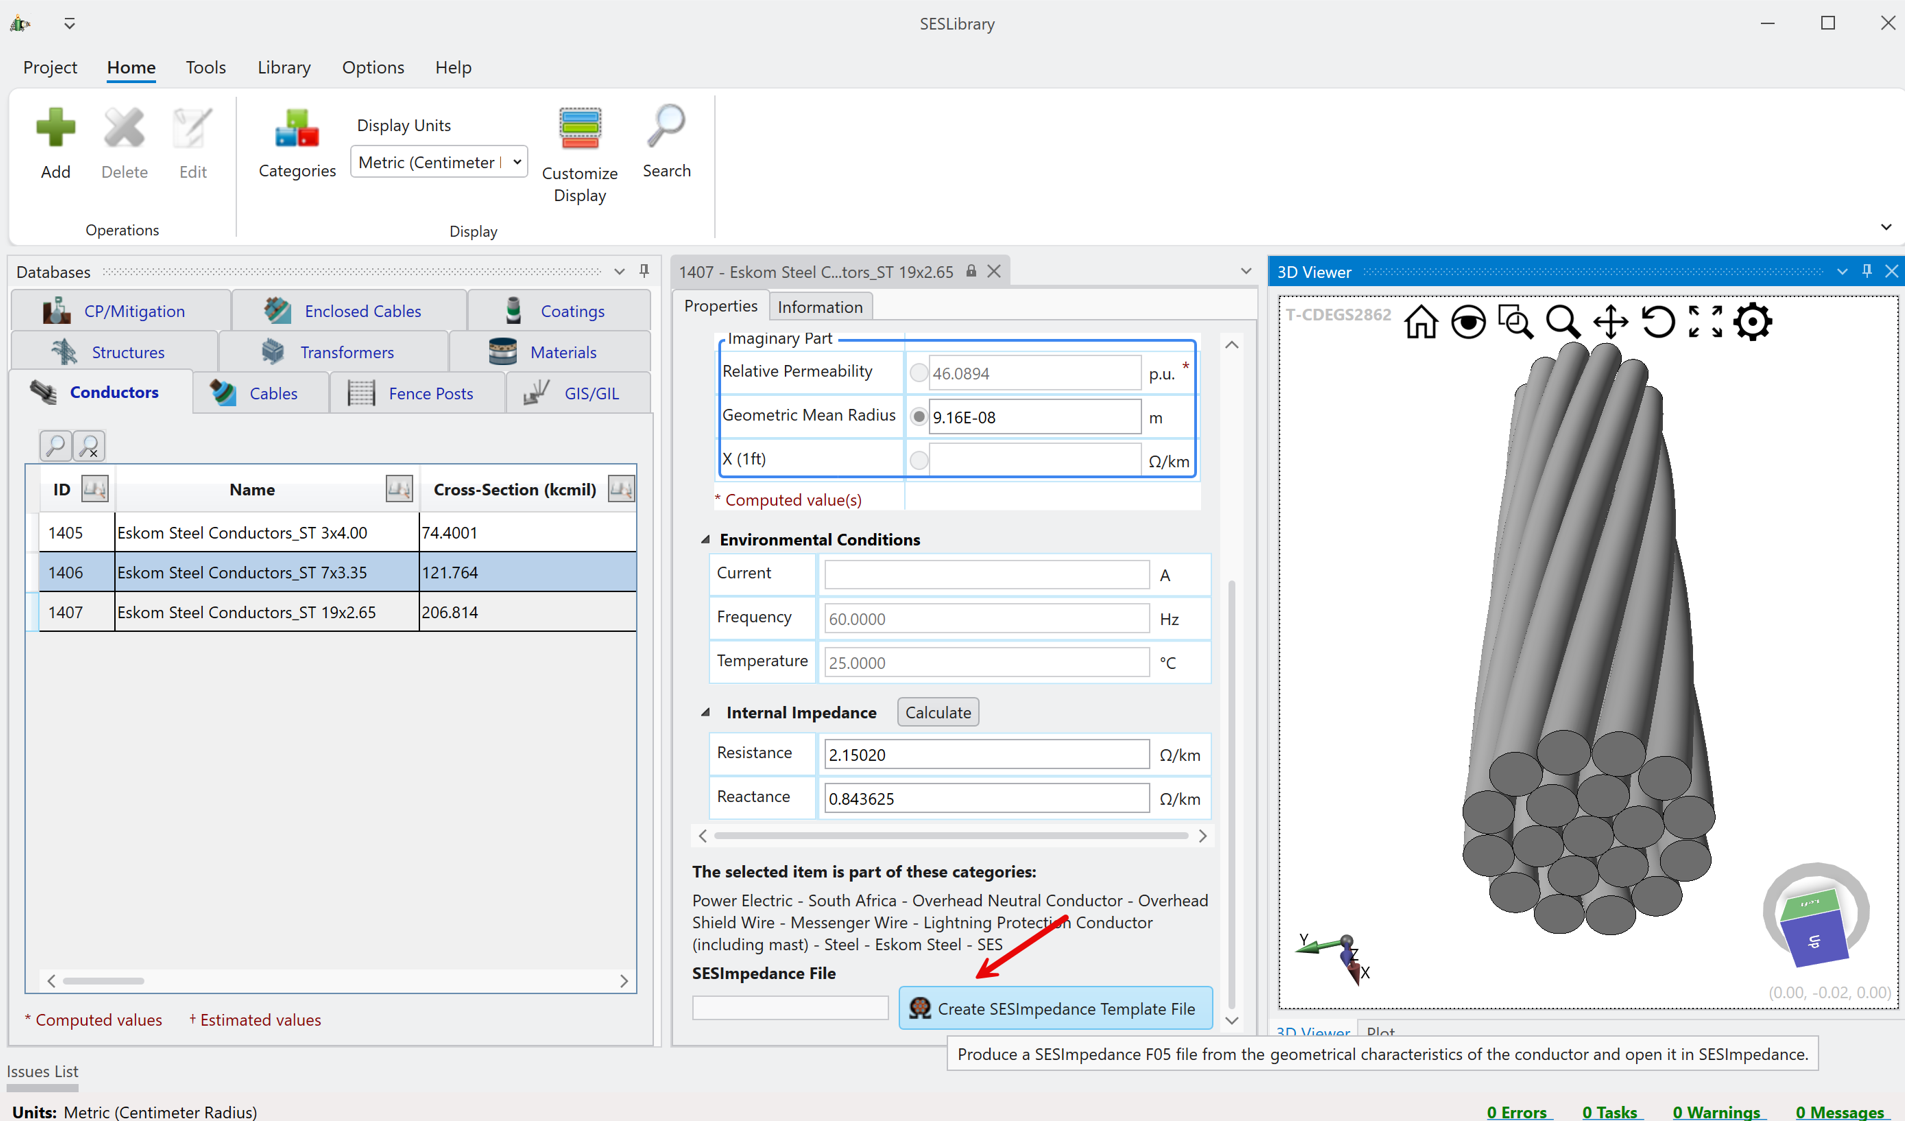Collapse the Environmental Conditions section
Viewport: 1905px width, 1121px height.
point(706,539)
